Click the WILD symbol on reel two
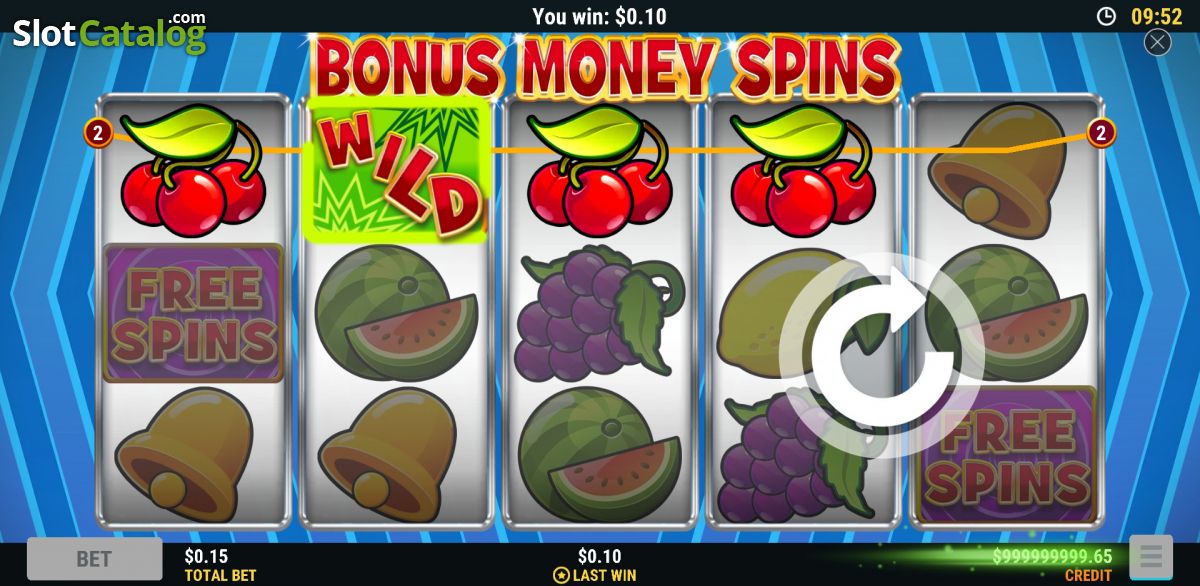Viewport: 1200px width, 586px height. point(396,171)
